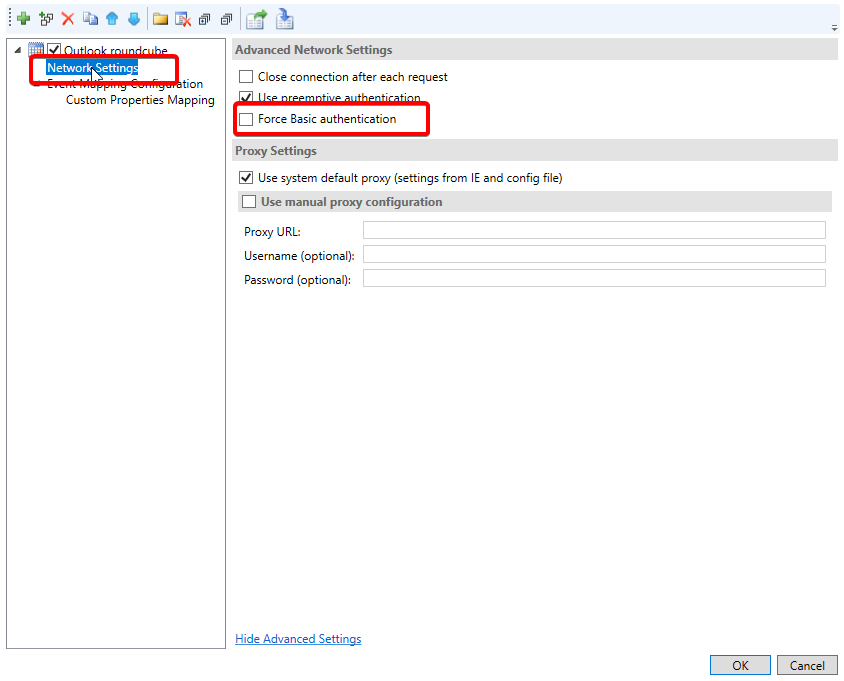Click the import profiles icon

(285, 19)
